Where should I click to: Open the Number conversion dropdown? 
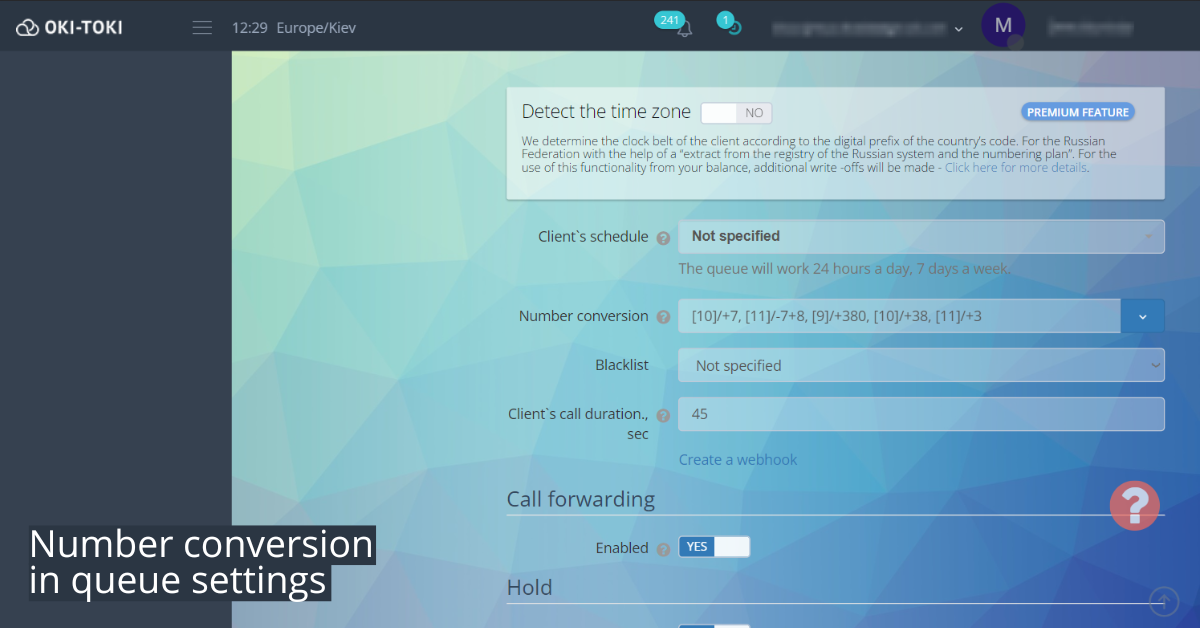(1142, 315)
